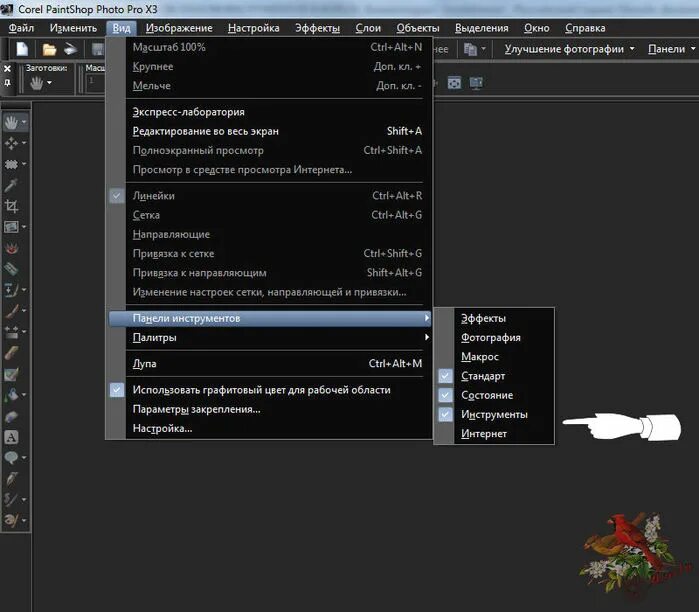Open the Слои menu

368,28
